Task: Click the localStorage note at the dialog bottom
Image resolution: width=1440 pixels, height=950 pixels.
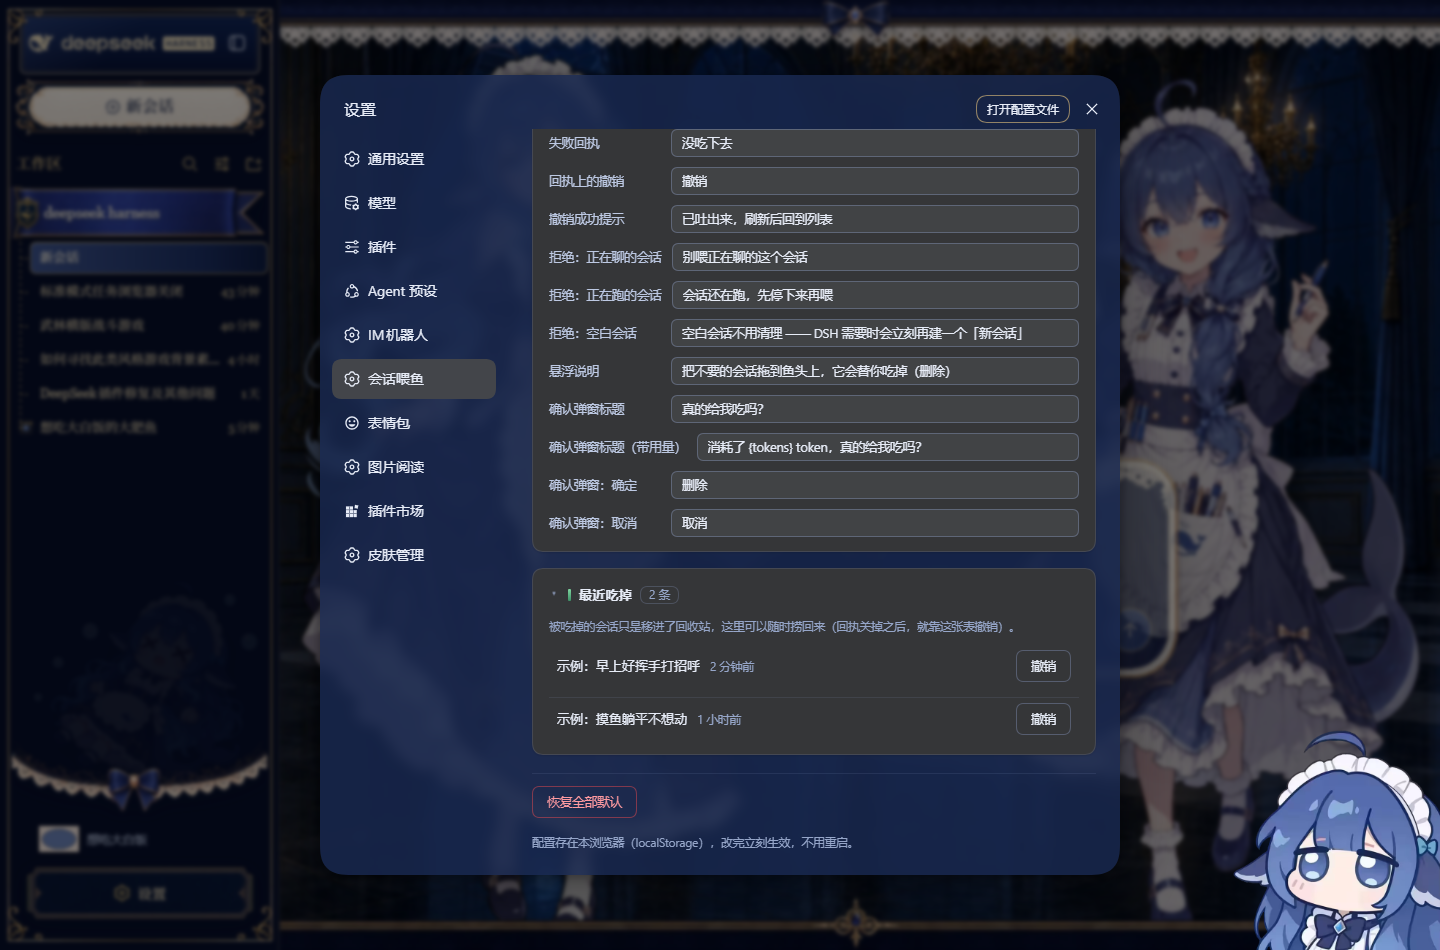Action: pos(693,843)
